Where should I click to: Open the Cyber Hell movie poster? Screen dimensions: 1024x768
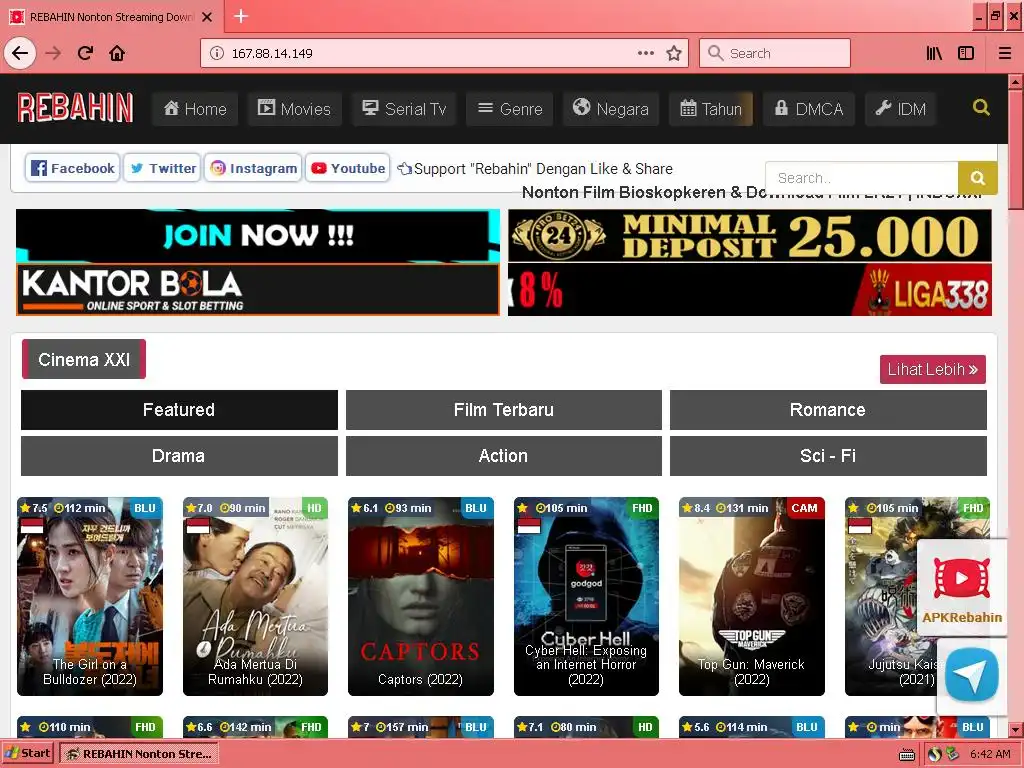(586, 596)
